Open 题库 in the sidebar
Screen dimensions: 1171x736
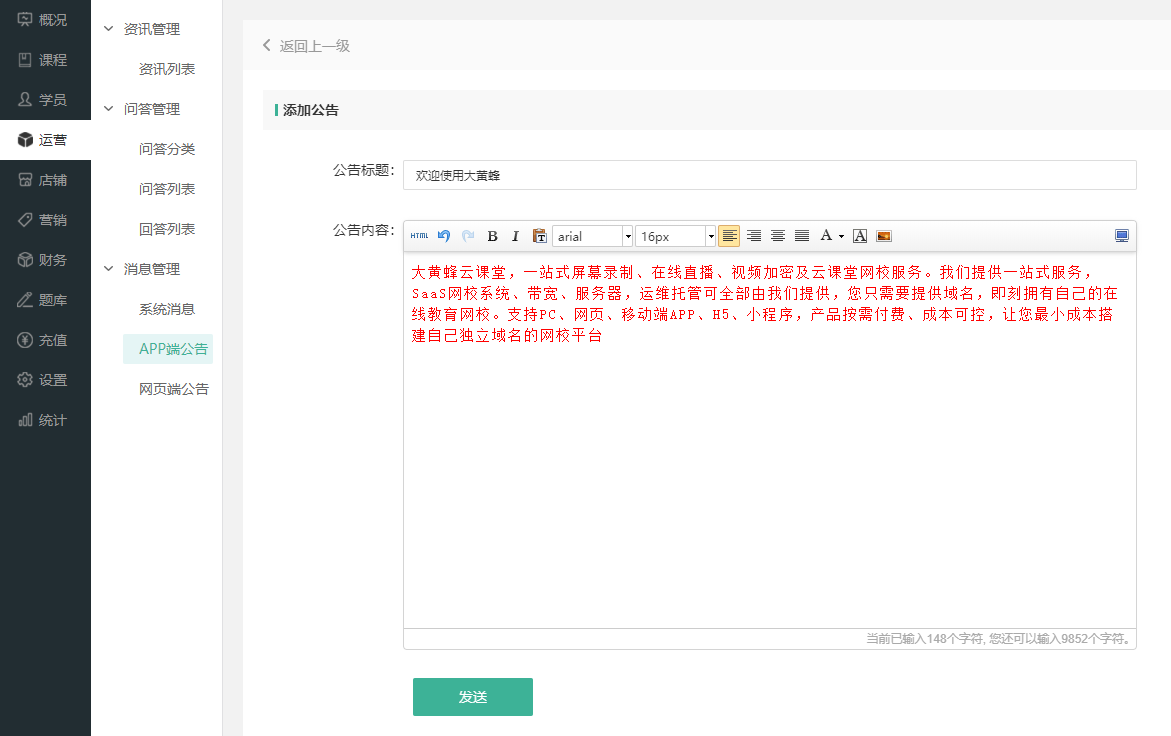45,300
